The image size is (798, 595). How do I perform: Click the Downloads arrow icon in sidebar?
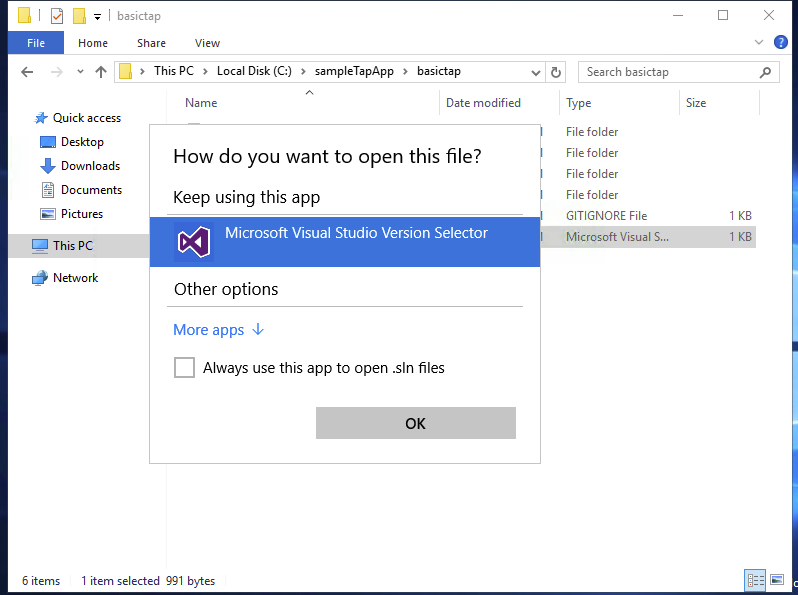(x=48, y=166)
